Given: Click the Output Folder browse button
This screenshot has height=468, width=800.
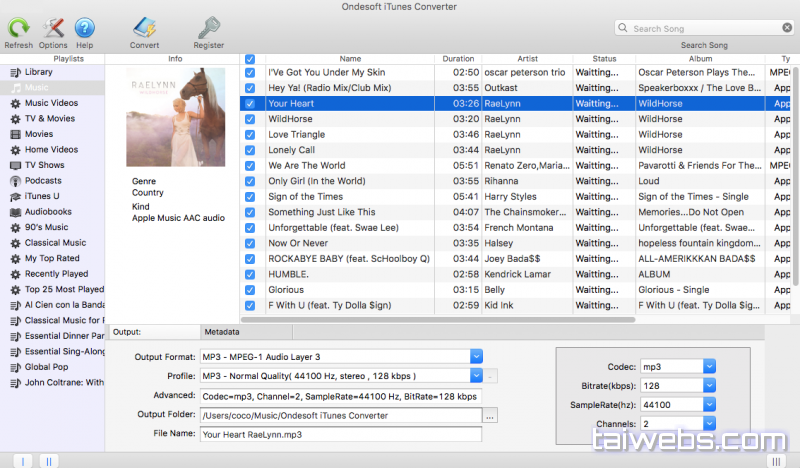Looking at the screenshot, I should click(x=490, y=415).
